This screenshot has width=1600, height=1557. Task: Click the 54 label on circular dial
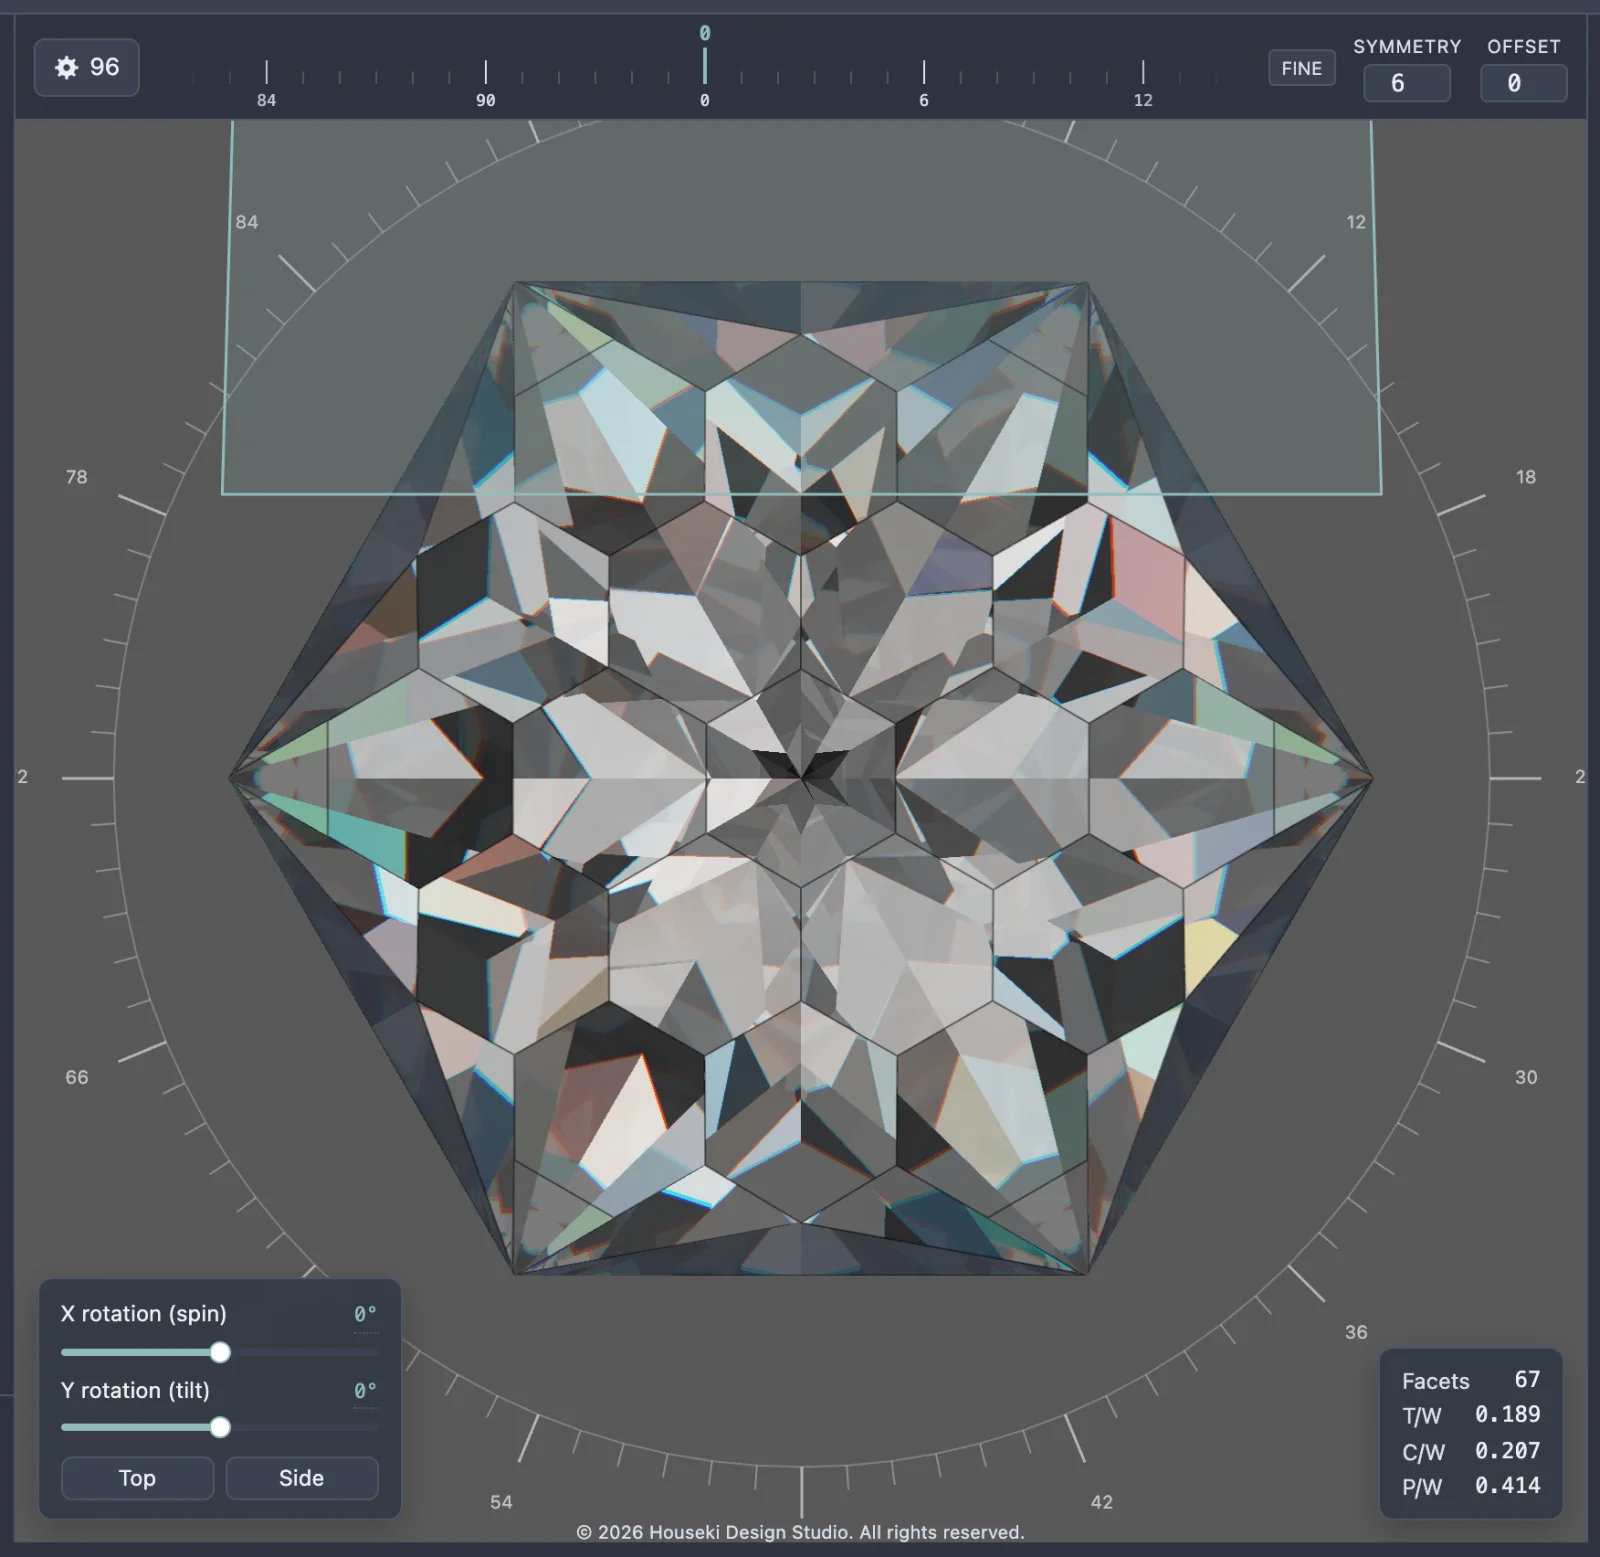pos(501,1502)
